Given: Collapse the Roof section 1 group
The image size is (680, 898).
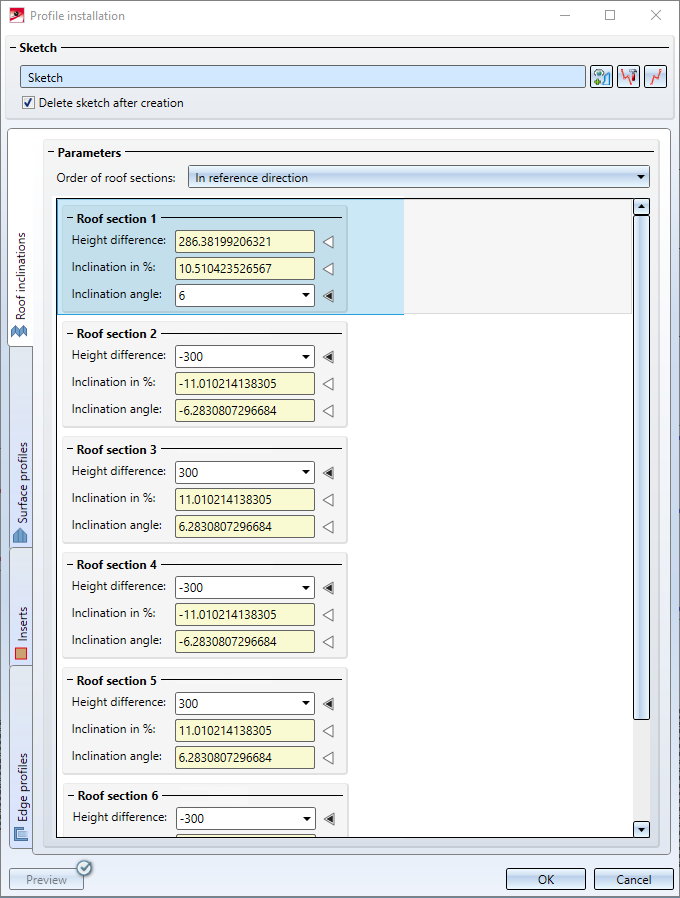Looking at the screenshot, I should tap(70, 218).
